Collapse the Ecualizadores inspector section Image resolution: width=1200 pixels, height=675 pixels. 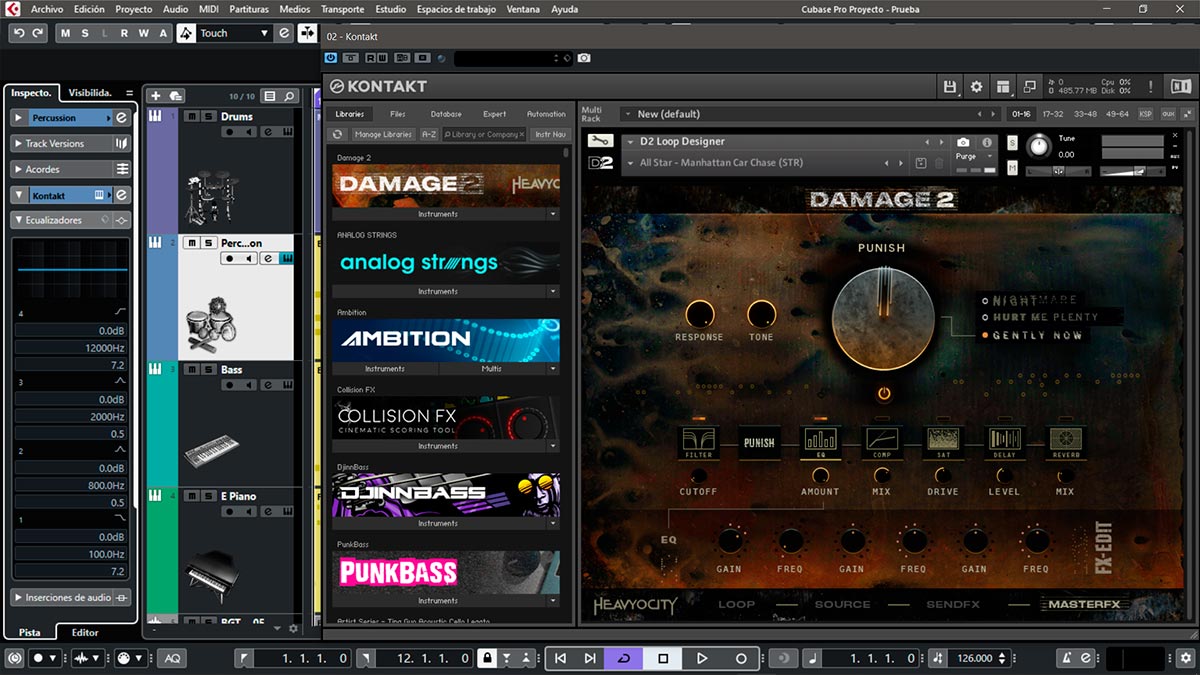[x=19, y=220]
